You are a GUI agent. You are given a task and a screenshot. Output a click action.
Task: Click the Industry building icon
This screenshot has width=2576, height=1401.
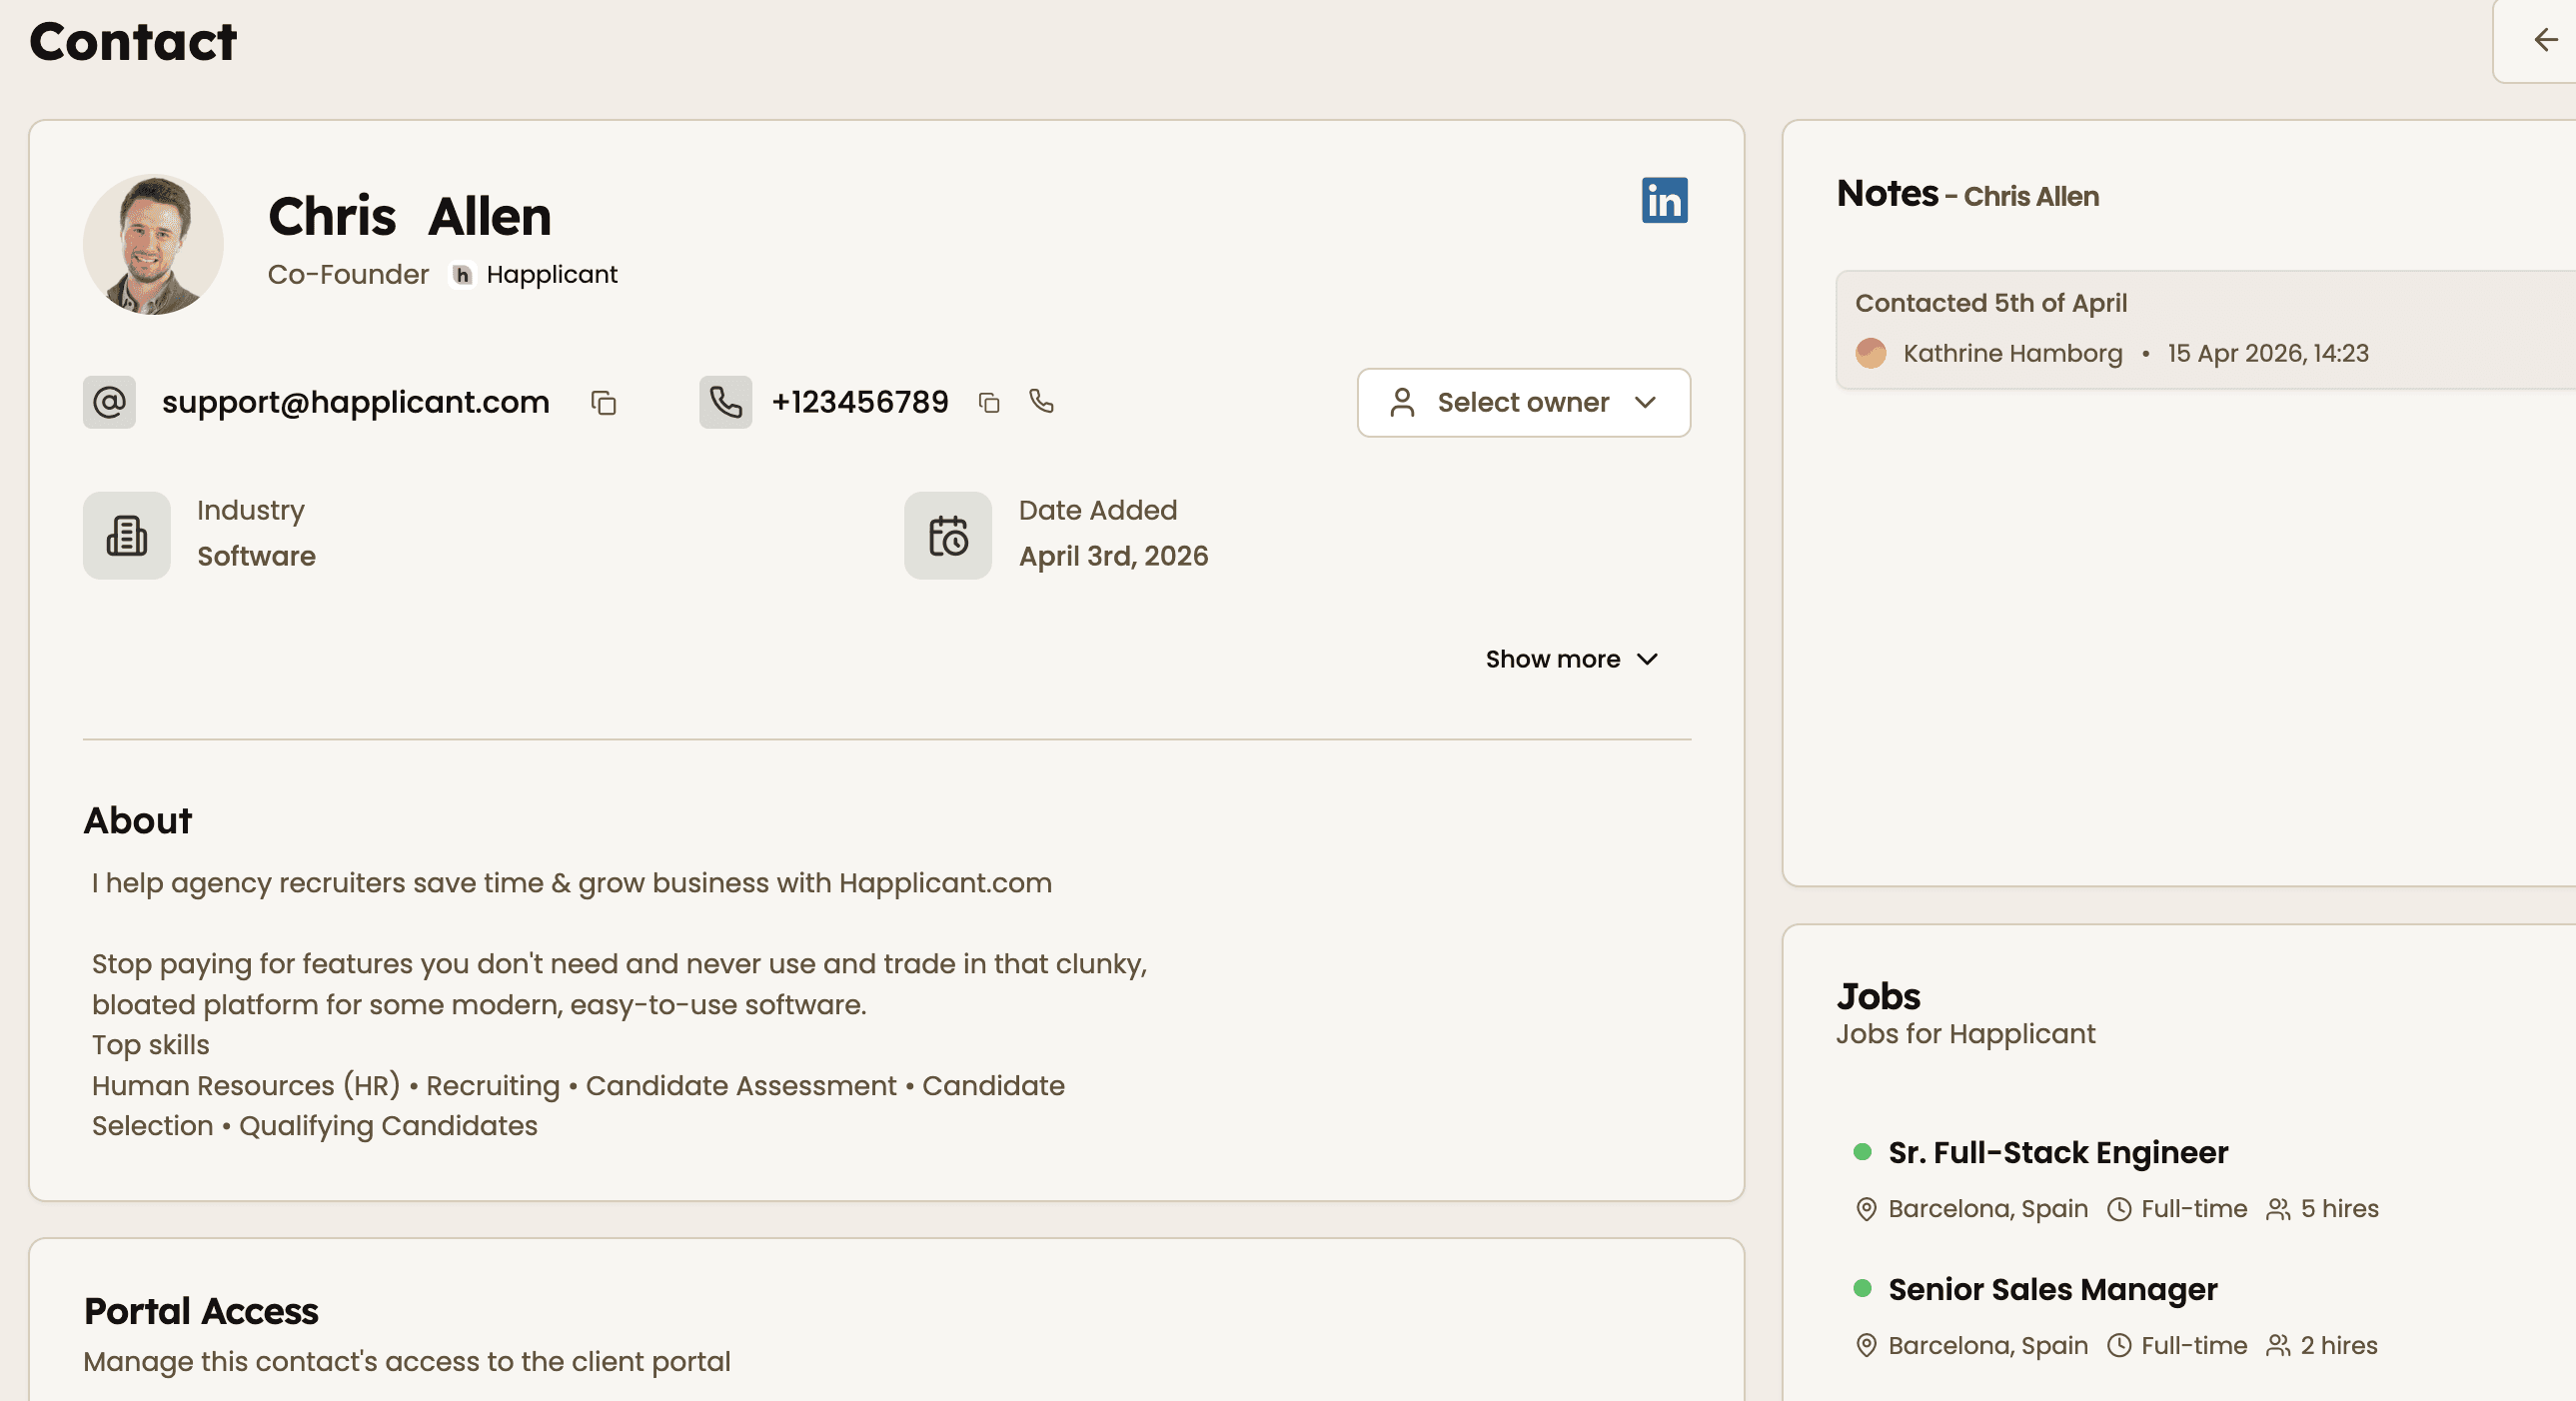[127, 535]
